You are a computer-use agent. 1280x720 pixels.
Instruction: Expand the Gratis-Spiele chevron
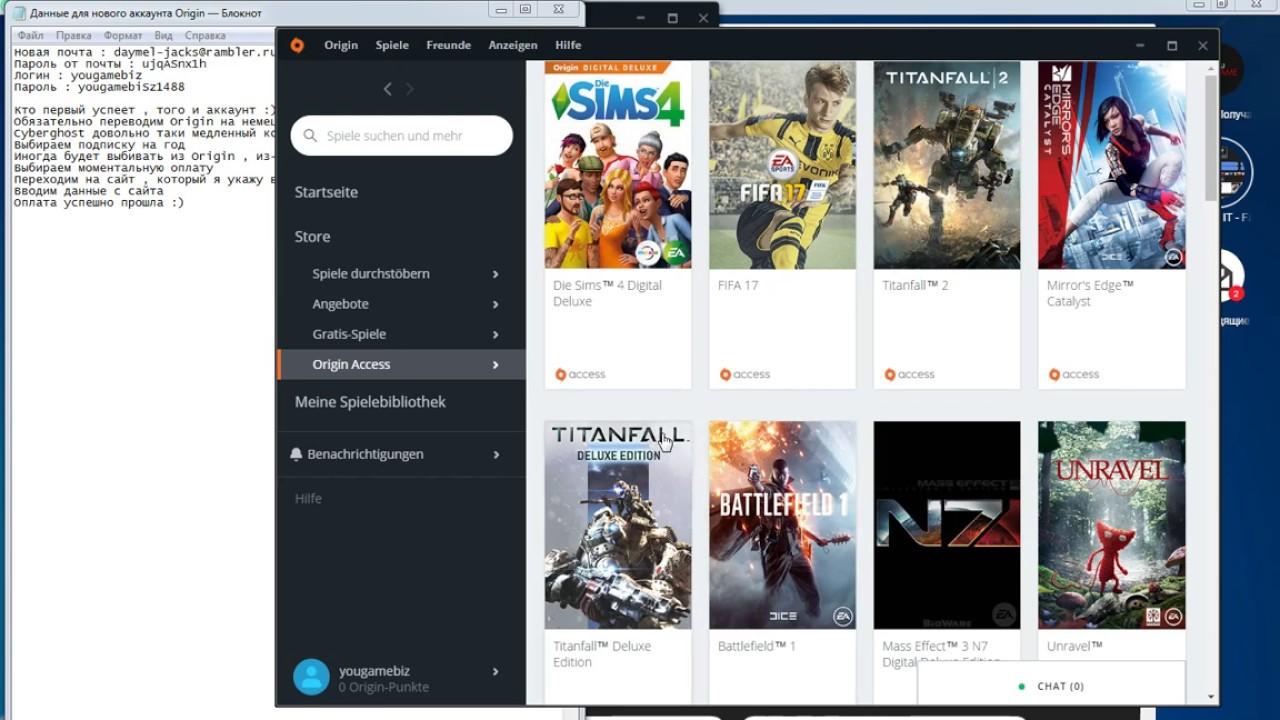[x=495, y=334]
